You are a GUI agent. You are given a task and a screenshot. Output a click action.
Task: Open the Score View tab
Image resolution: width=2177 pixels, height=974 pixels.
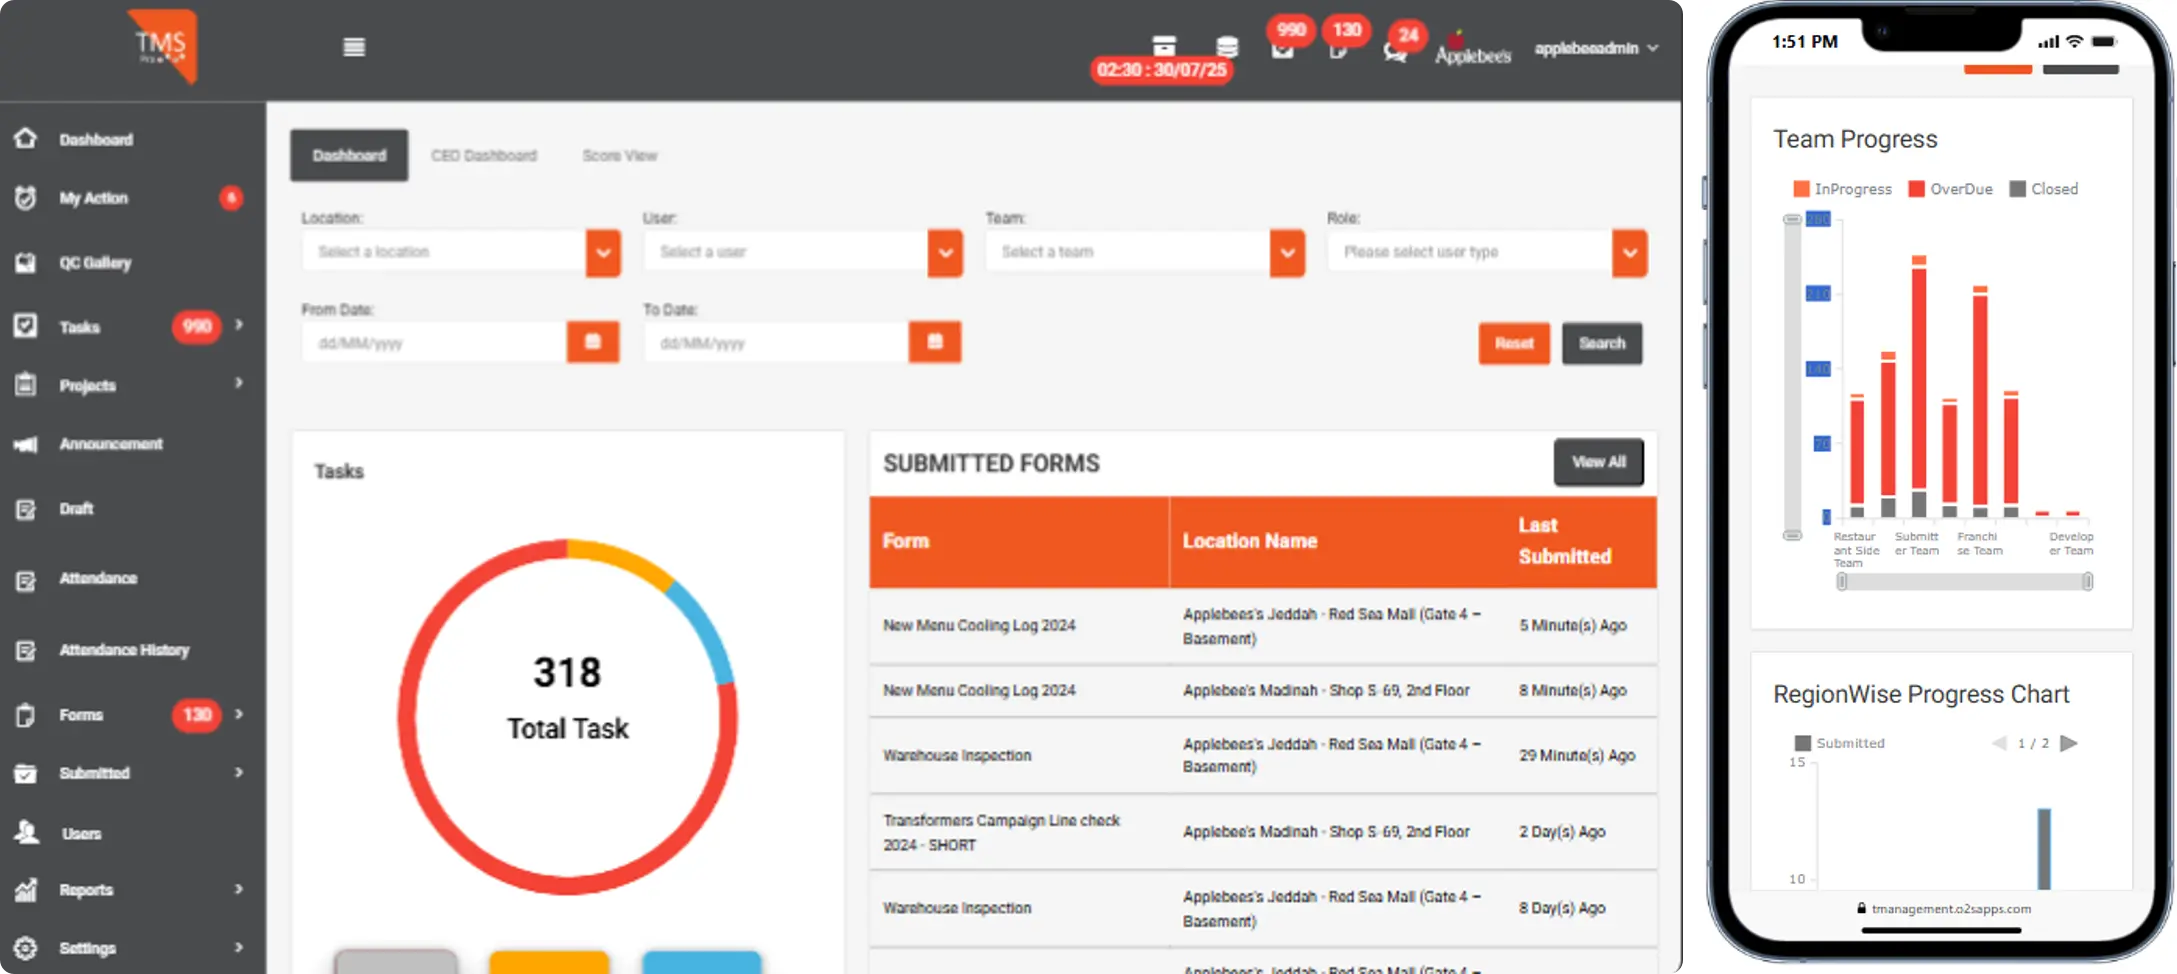pos(619,155)
